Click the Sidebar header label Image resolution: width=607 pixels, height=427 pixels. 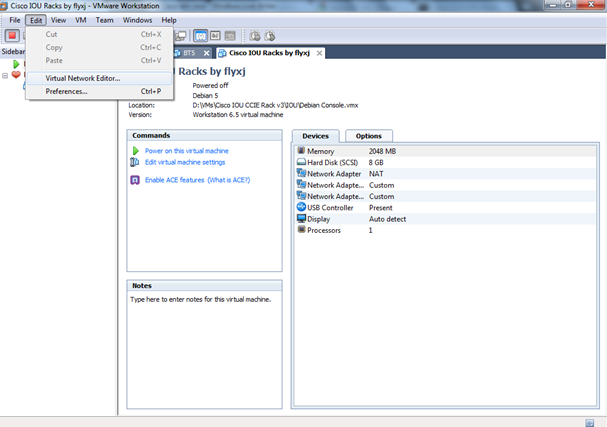click(13, 51)
